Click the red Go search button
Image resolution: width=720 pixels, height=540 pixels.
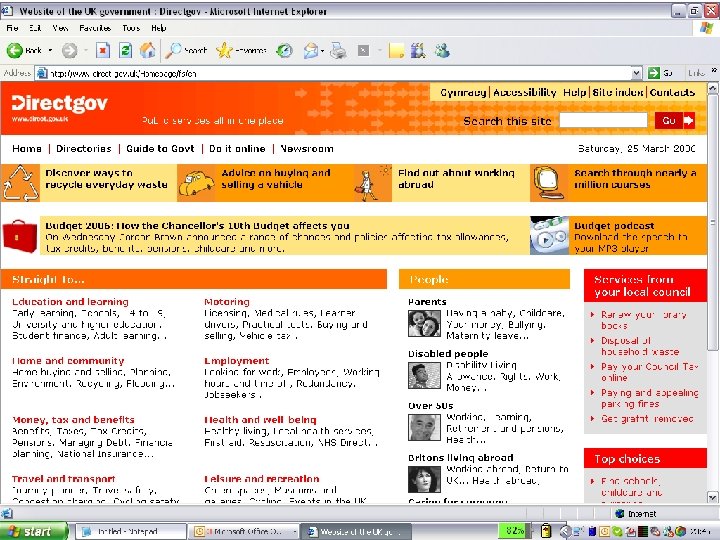click(675, 120)
